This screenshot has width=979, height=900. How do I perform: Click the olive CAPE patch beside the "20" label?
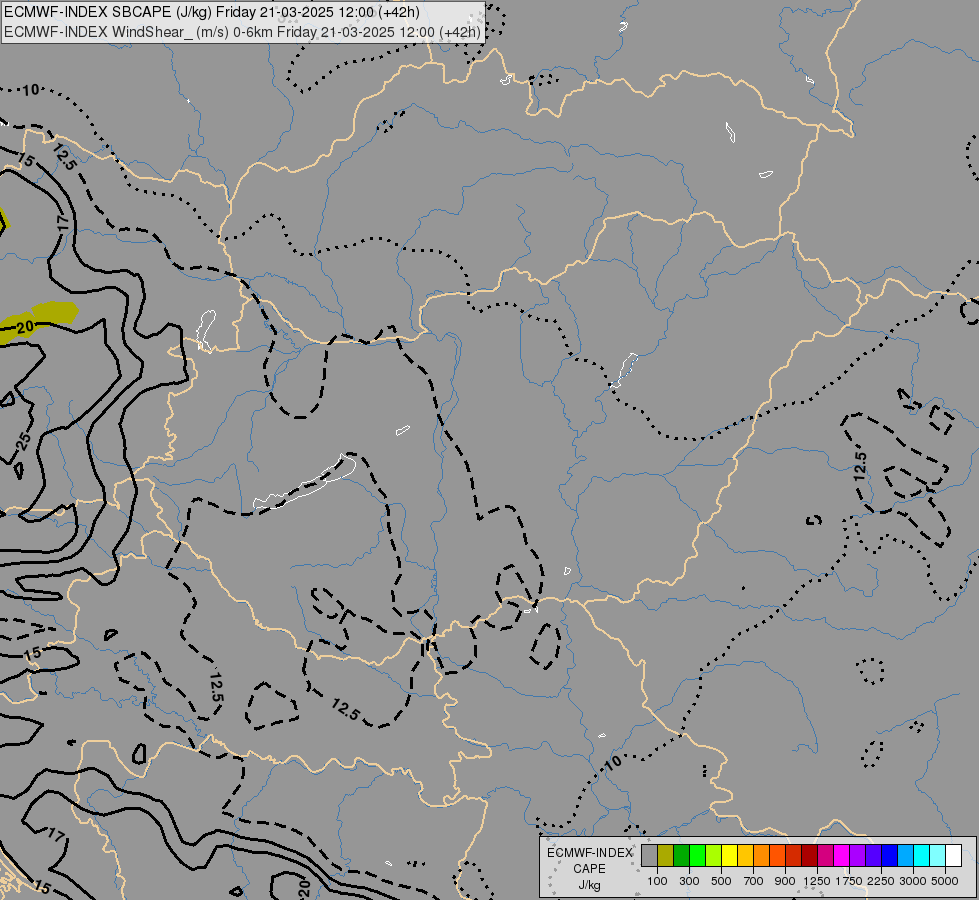(x=56, y=312)
